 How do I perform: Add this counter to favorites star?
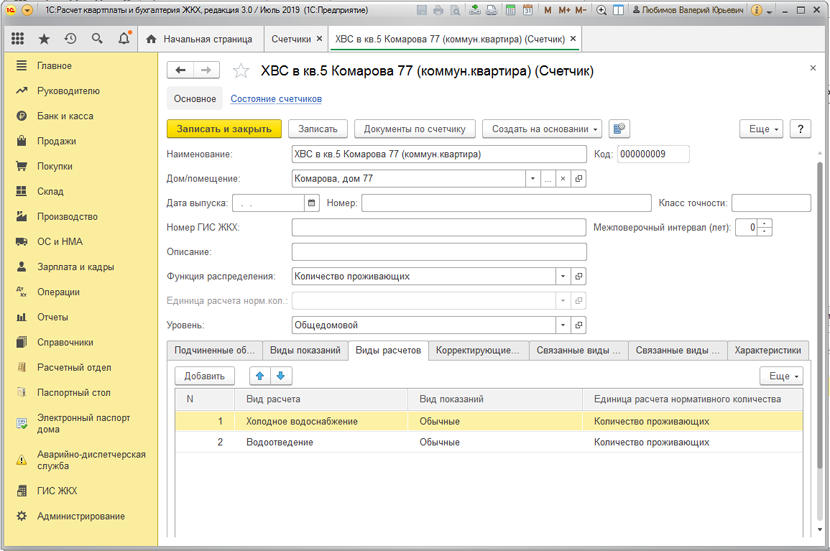point(240,71)
